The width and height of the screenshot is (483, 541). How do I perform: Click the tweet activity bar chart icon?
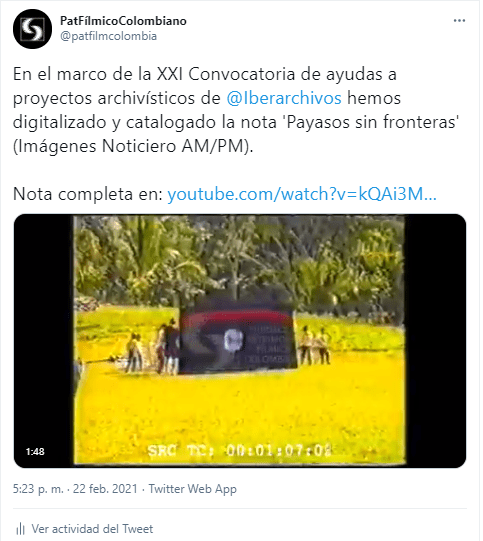[20, 529]
